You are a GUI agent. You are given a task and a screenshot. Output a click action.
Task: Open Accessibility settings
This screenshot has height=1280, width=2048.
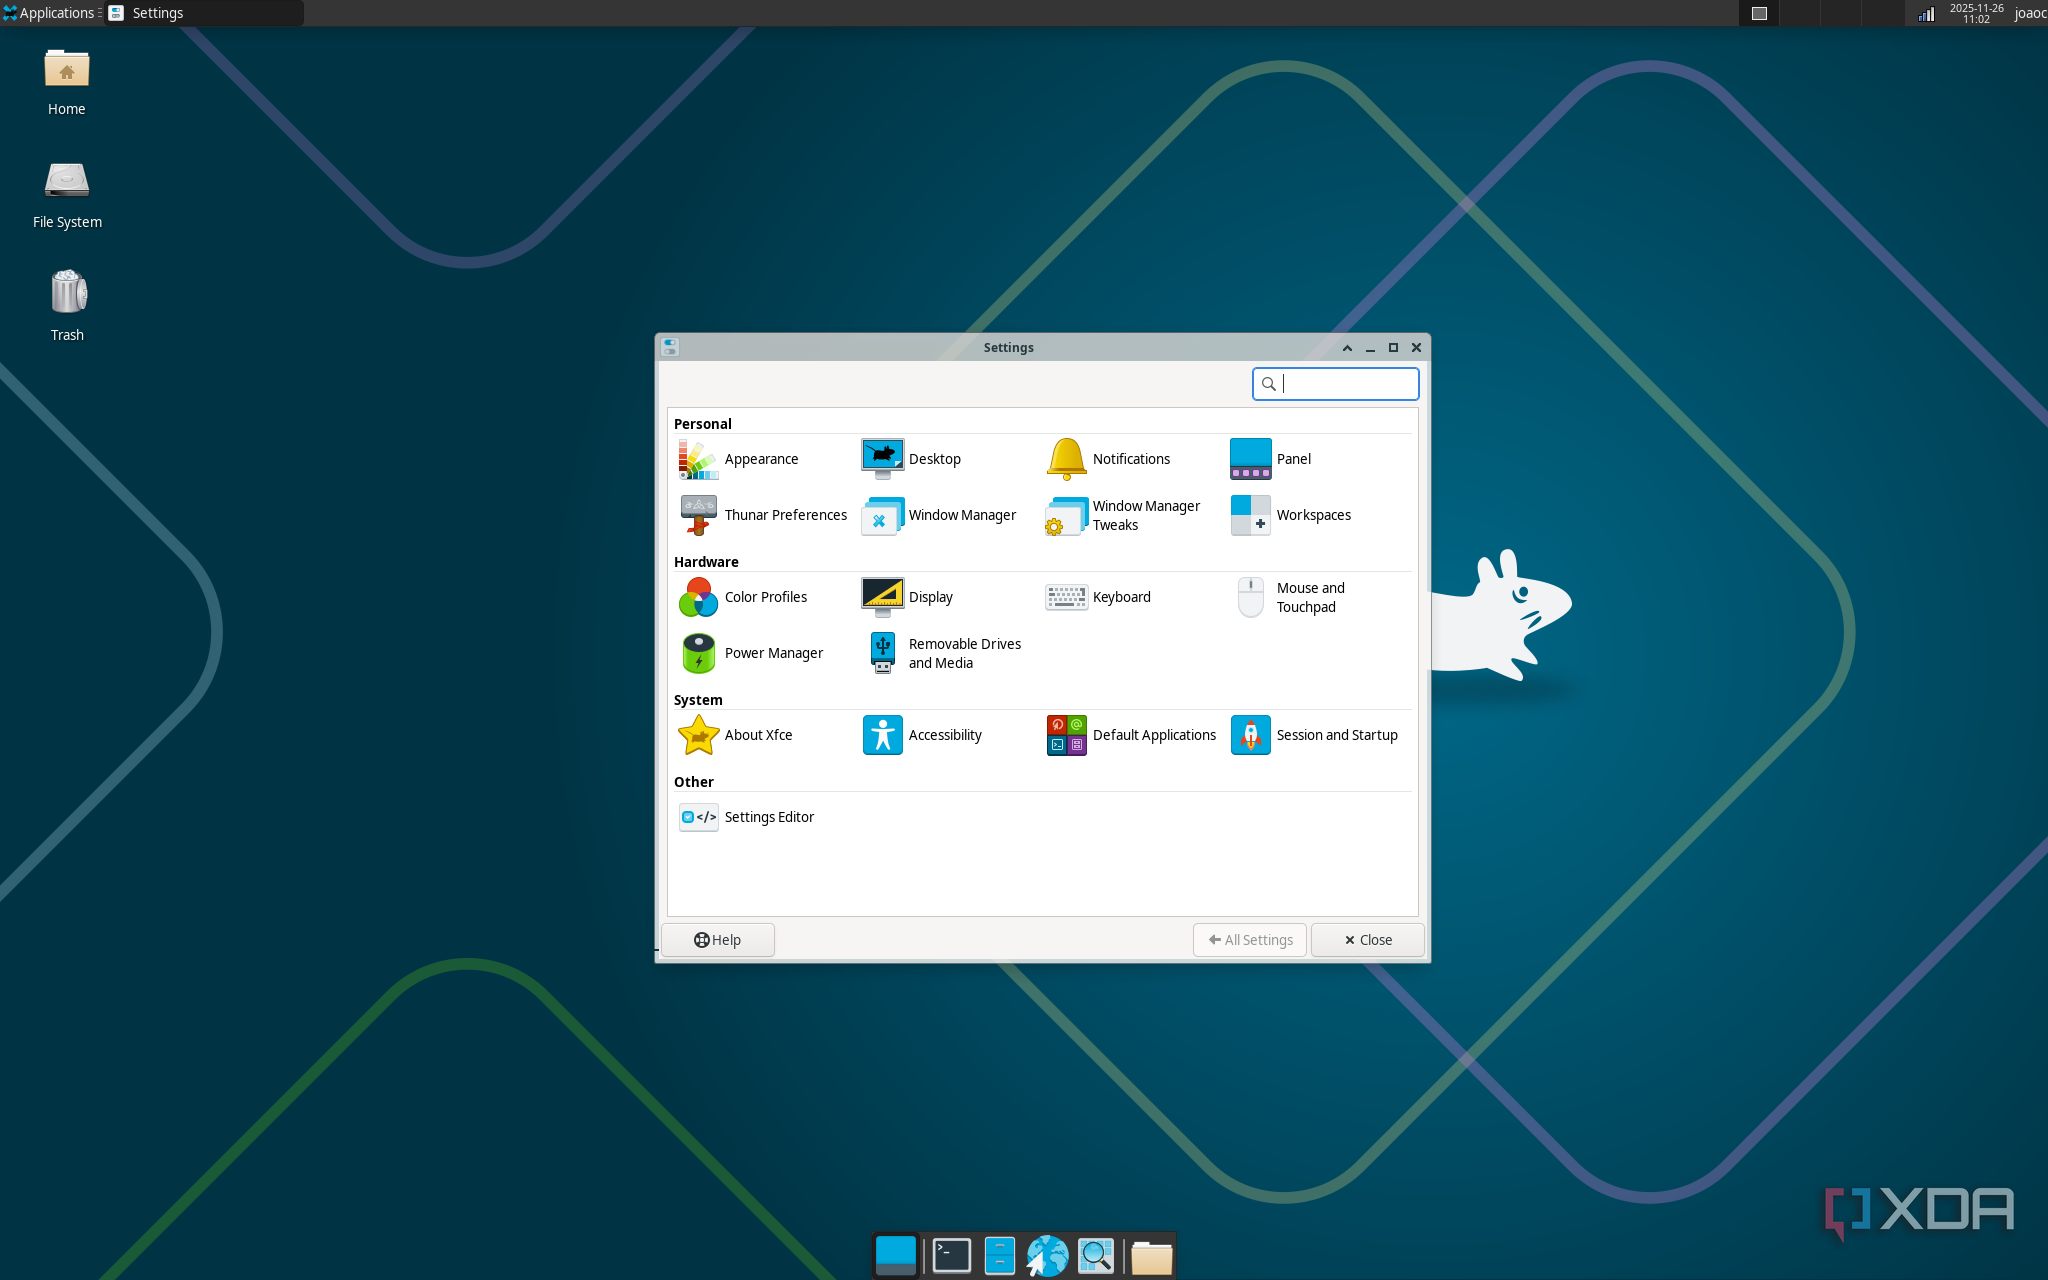tap(922, 735)
